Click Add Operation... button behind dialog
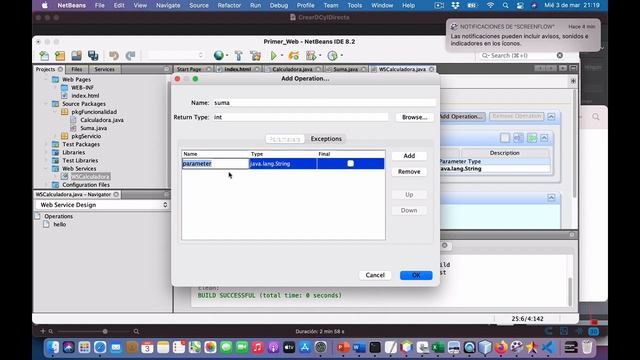 coord(462,116)
